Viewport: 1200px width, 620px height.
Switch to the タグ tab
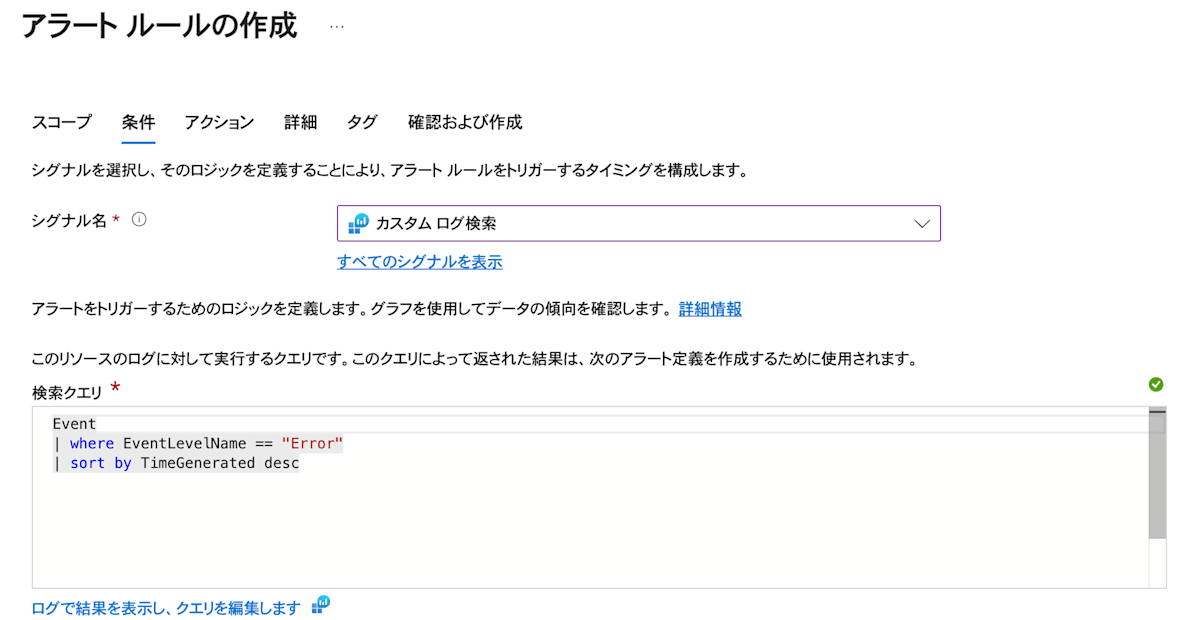point(362,122)
